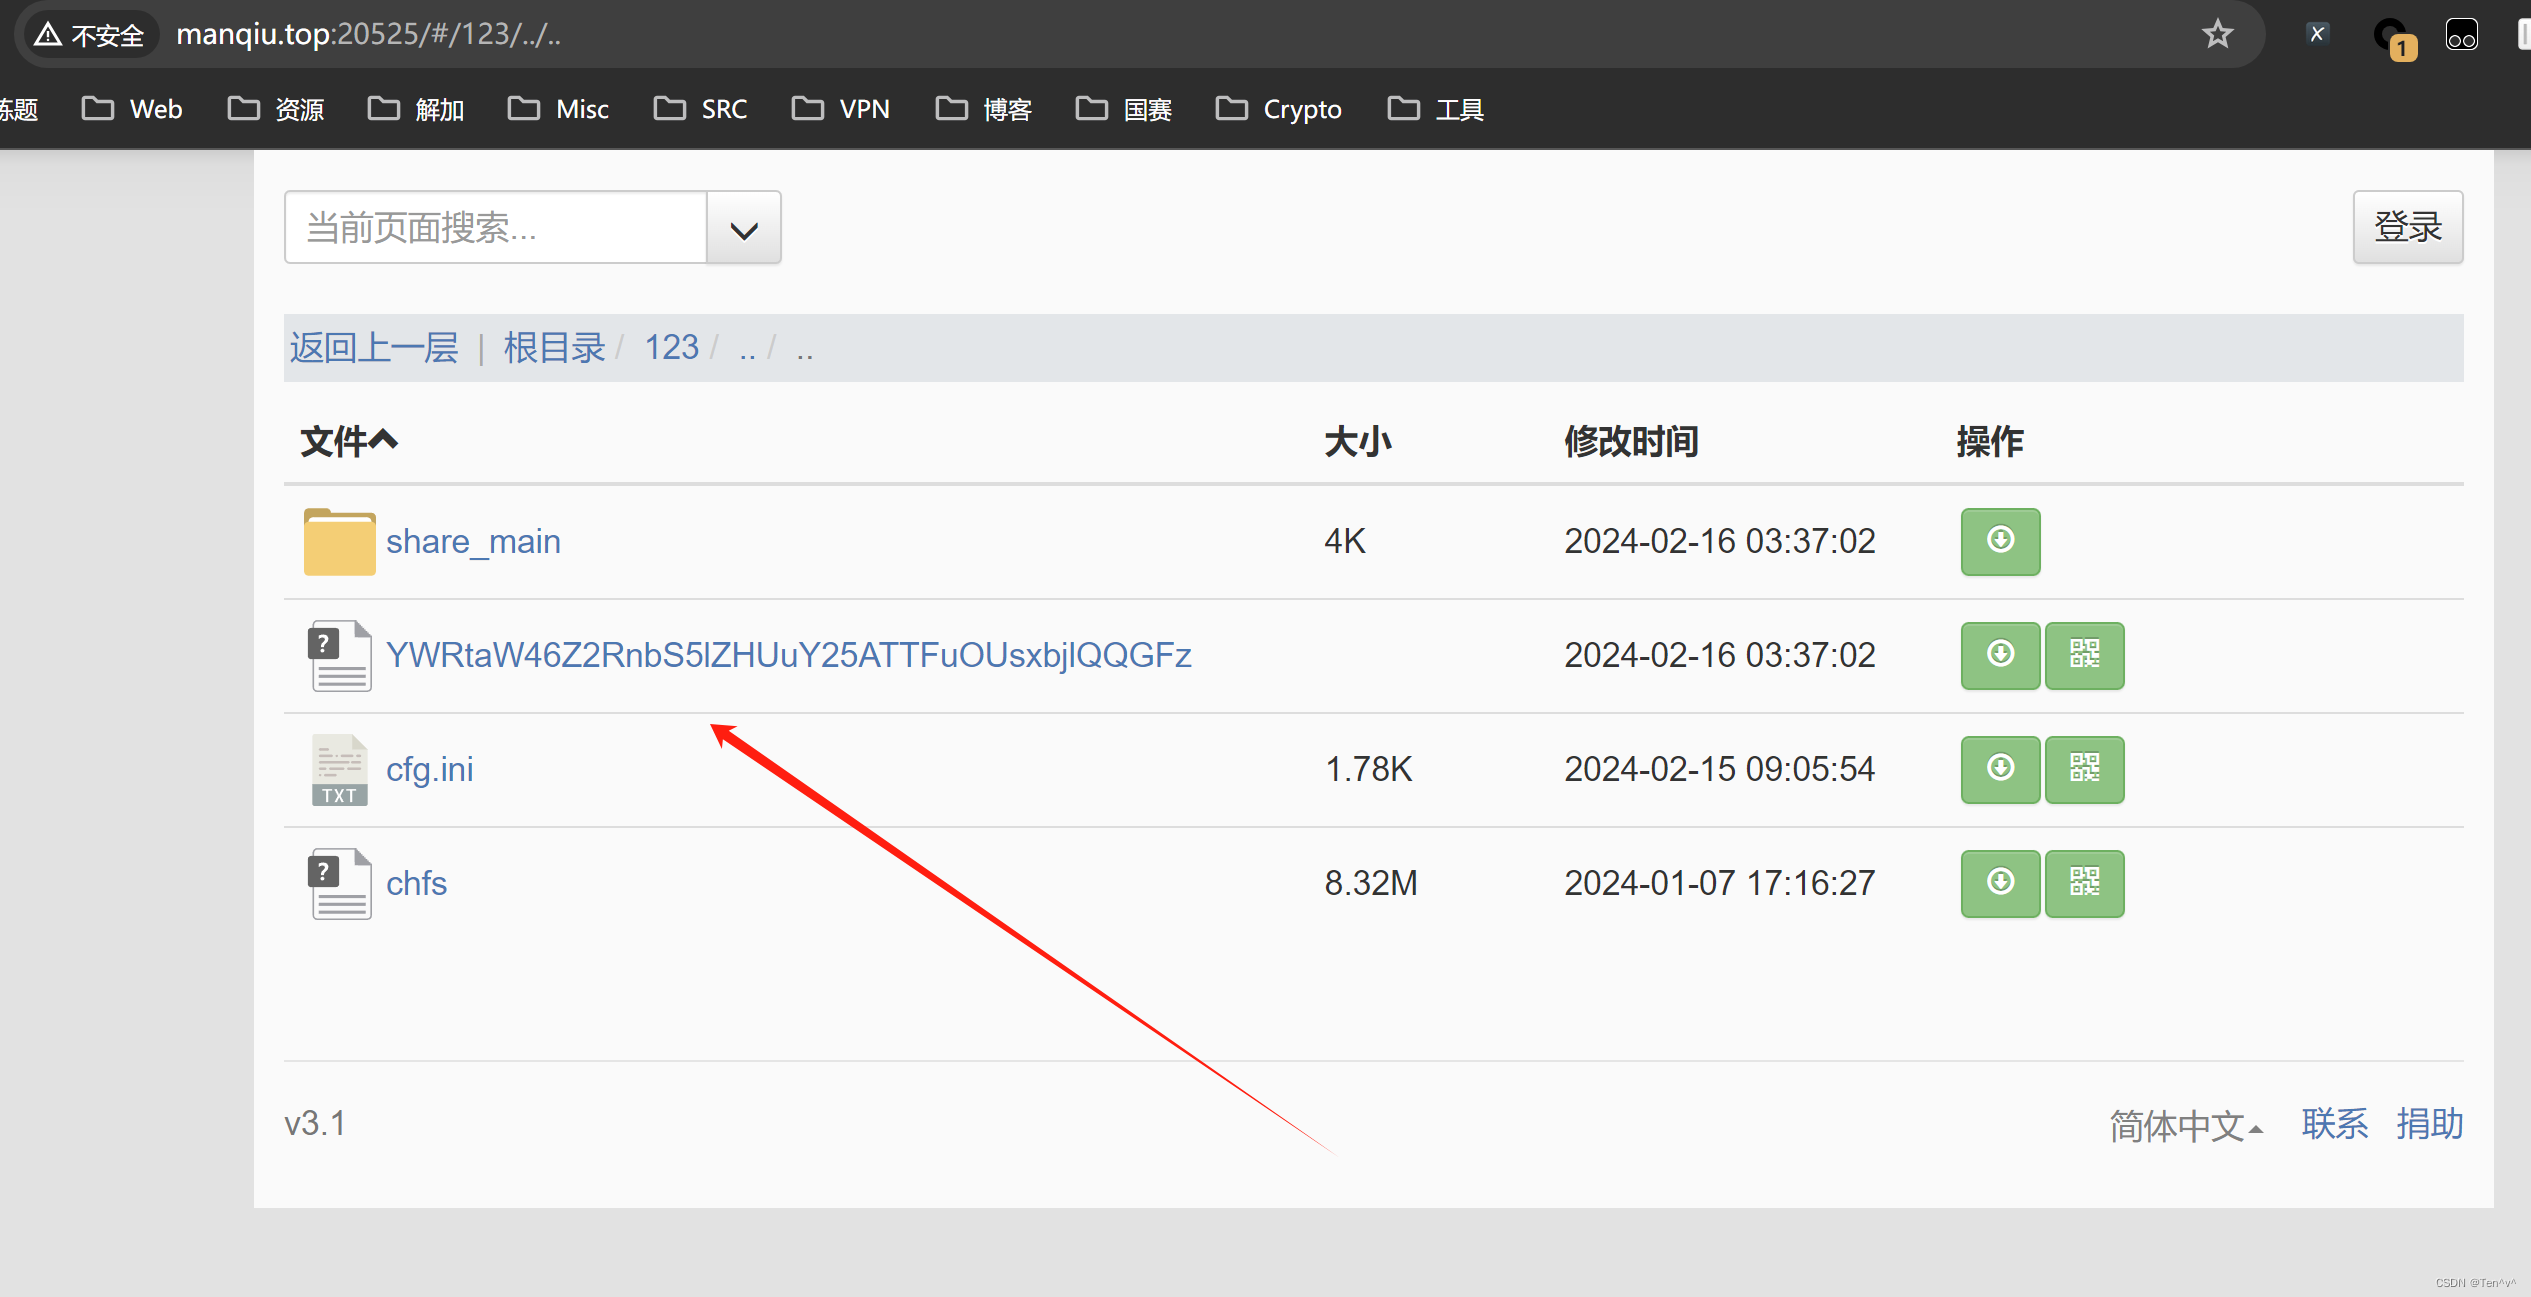Click the v3.1 version text
Viewport: 2531px width, 1297px height.
coord(314,1124)
